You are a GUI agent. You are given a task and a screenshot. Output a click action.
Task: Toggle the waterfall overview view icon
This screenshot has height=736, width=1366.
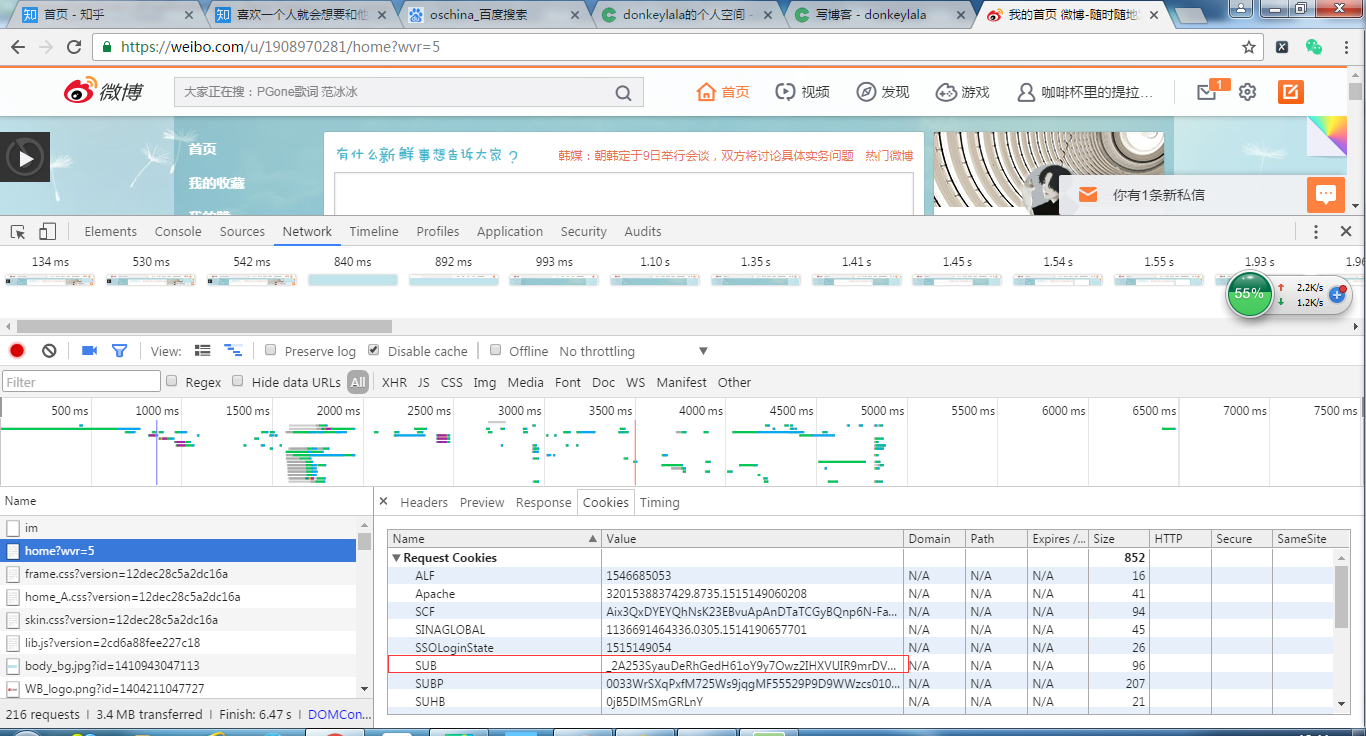pos(233,351)
